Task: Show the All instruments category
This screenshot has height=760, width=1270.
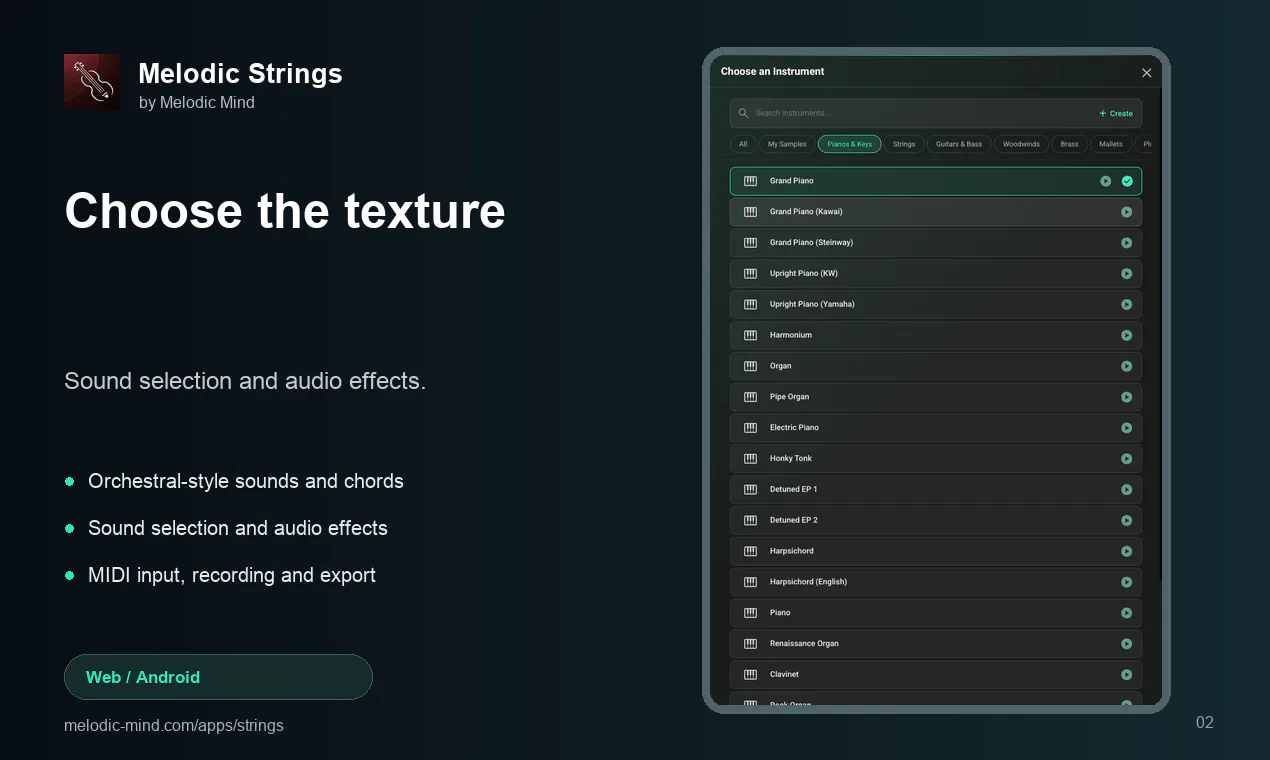Action: pyautogui.click(x=743, y=144)
